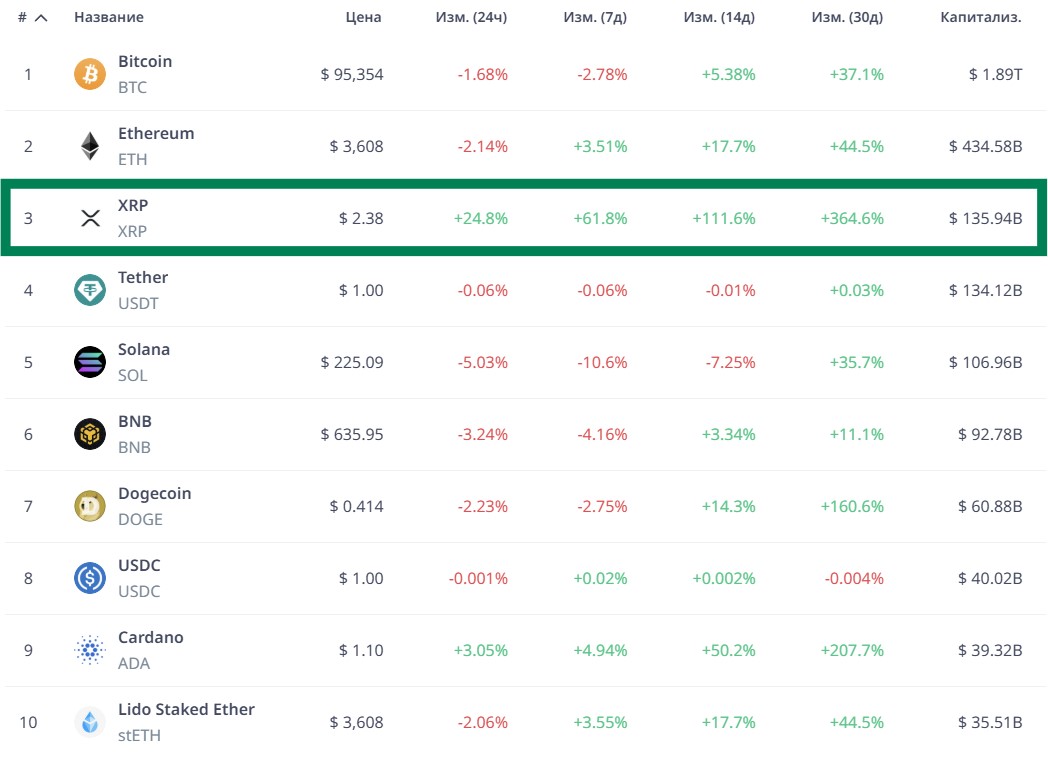Click the Lido Staked Ether logo icon
1048x758 pixels.
(x=90, y=722)
